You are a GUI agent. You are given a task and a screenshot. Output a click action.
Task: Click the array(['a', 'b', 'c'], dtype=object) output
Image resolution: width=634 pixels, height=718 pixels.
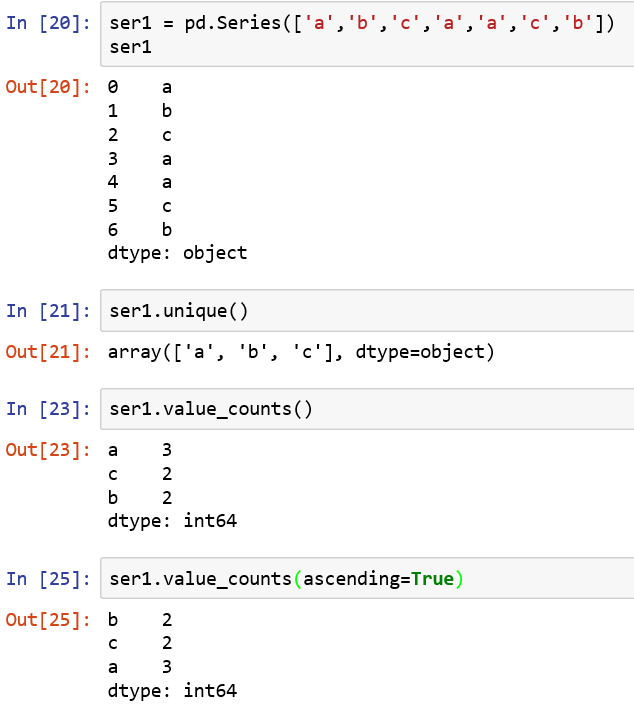(x=301, y=352)
